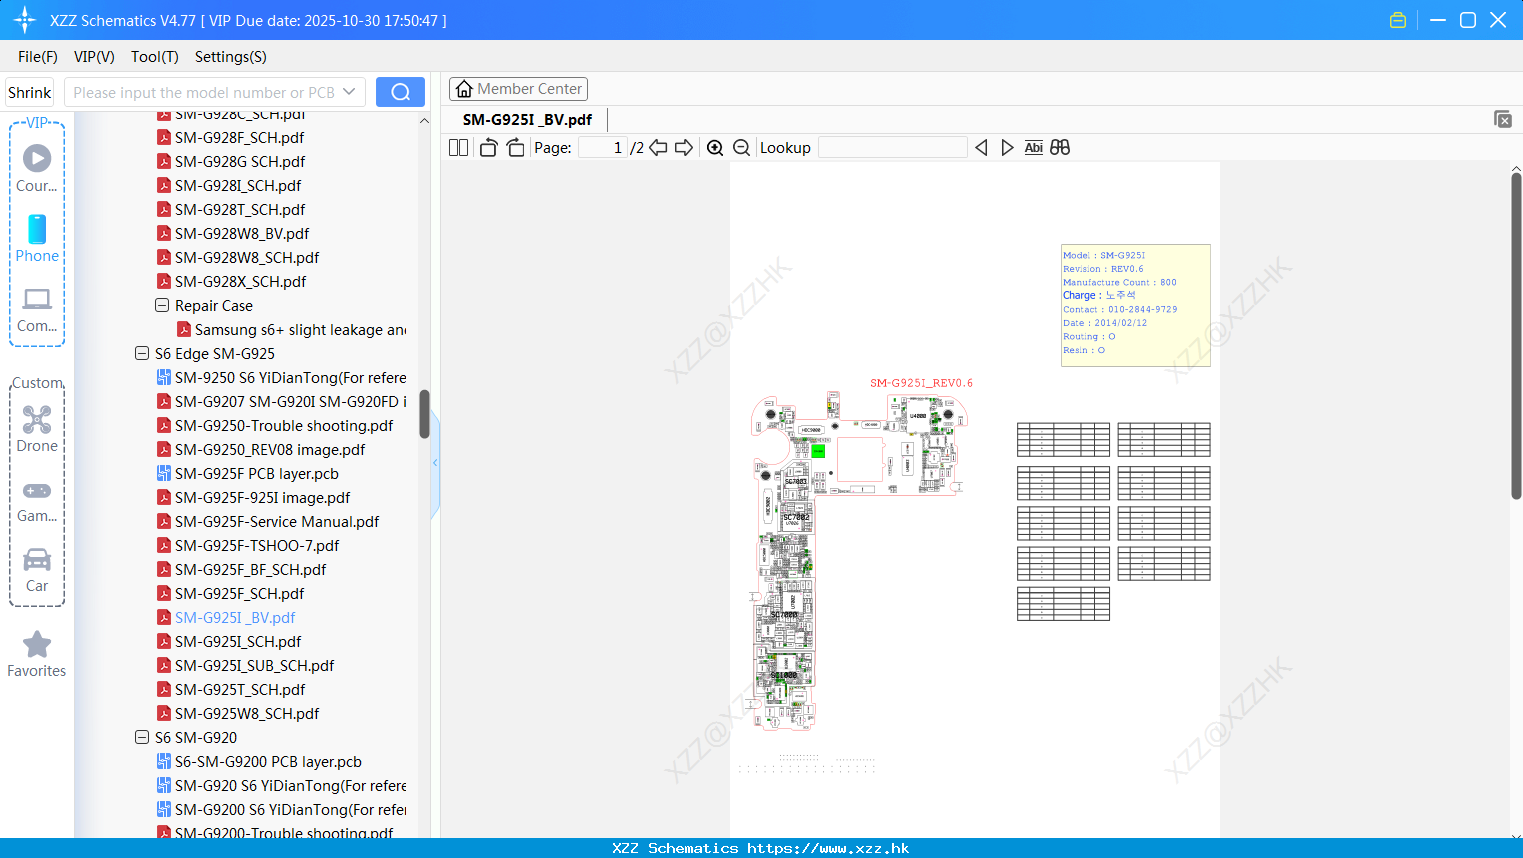Open the Car category
This screenshot has width=1523, height=858.
(x=37, y=570)
